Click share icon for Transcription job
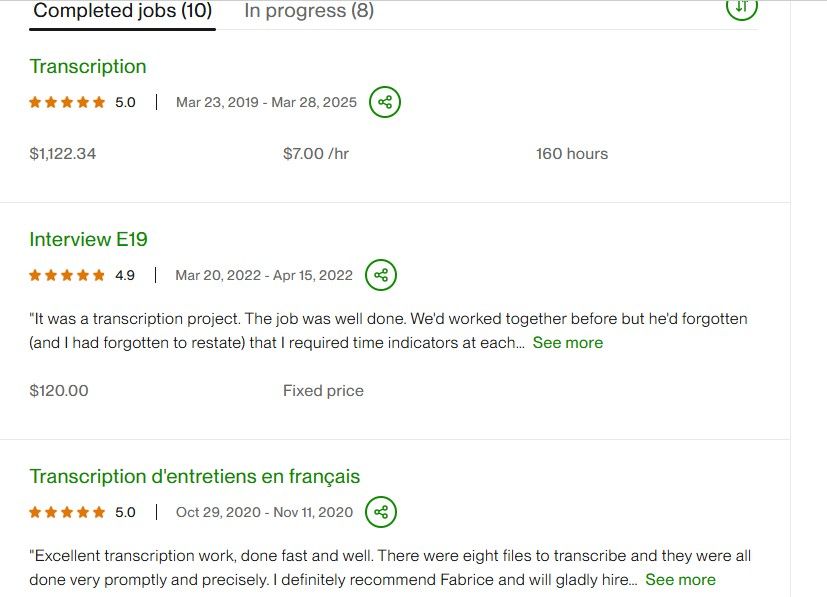827x597 pixels. click(x=385, y=102)
